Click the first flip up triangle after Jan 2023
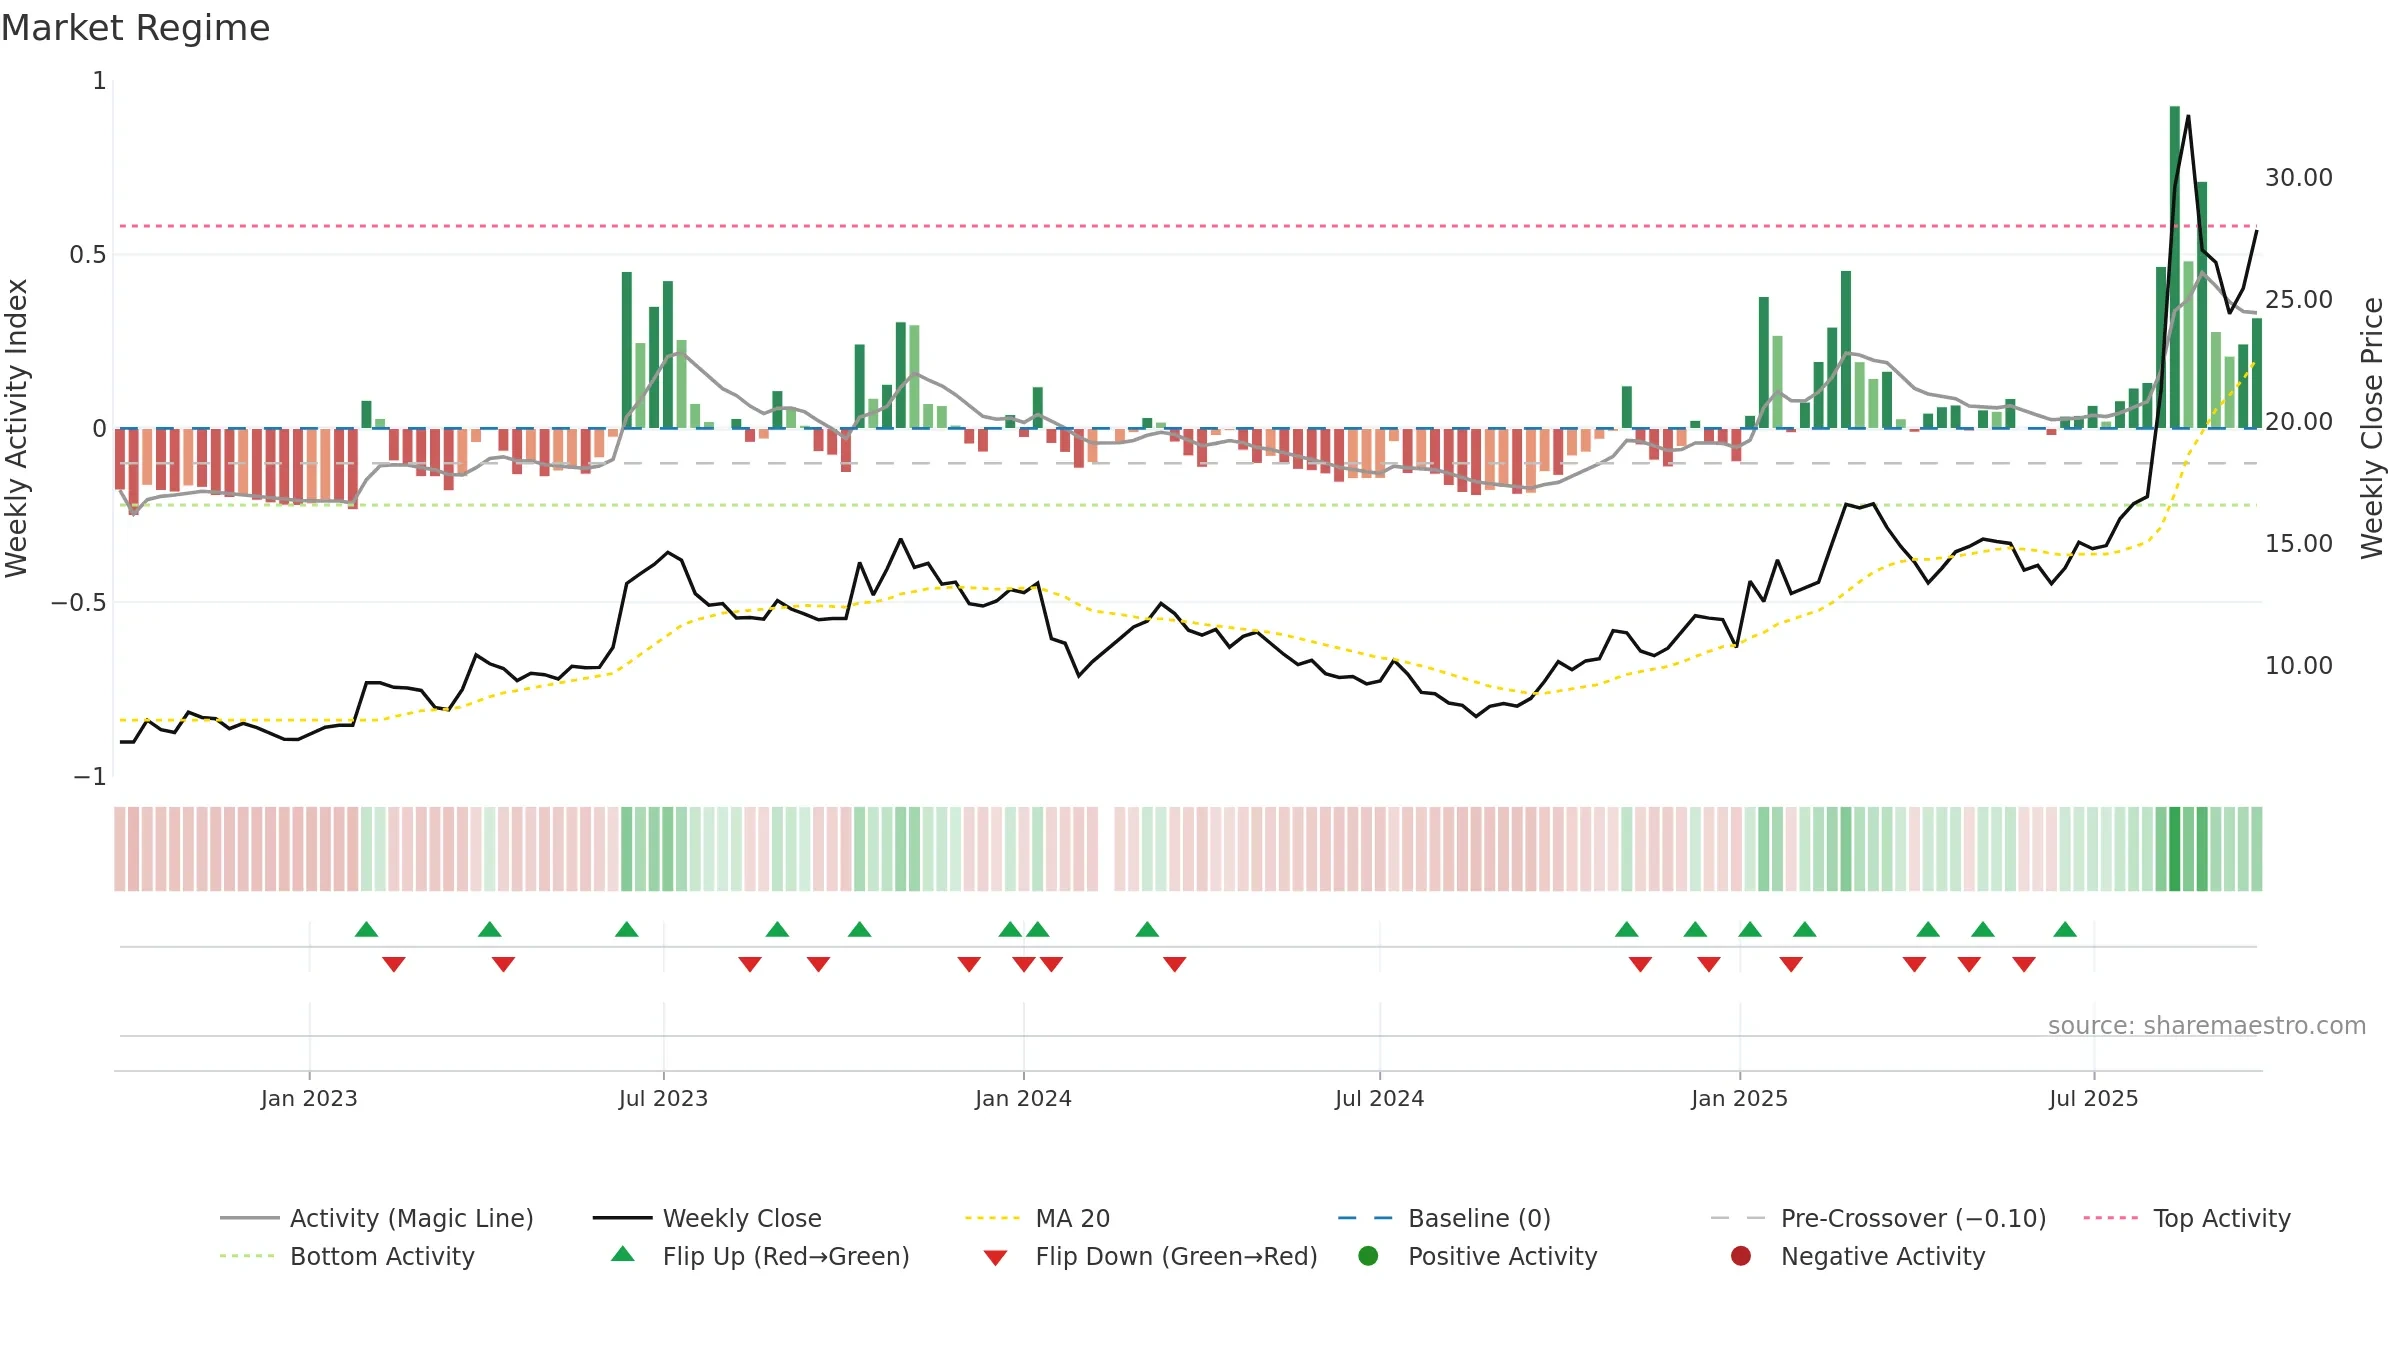2400x1350 pixels. tap(366, 929)
